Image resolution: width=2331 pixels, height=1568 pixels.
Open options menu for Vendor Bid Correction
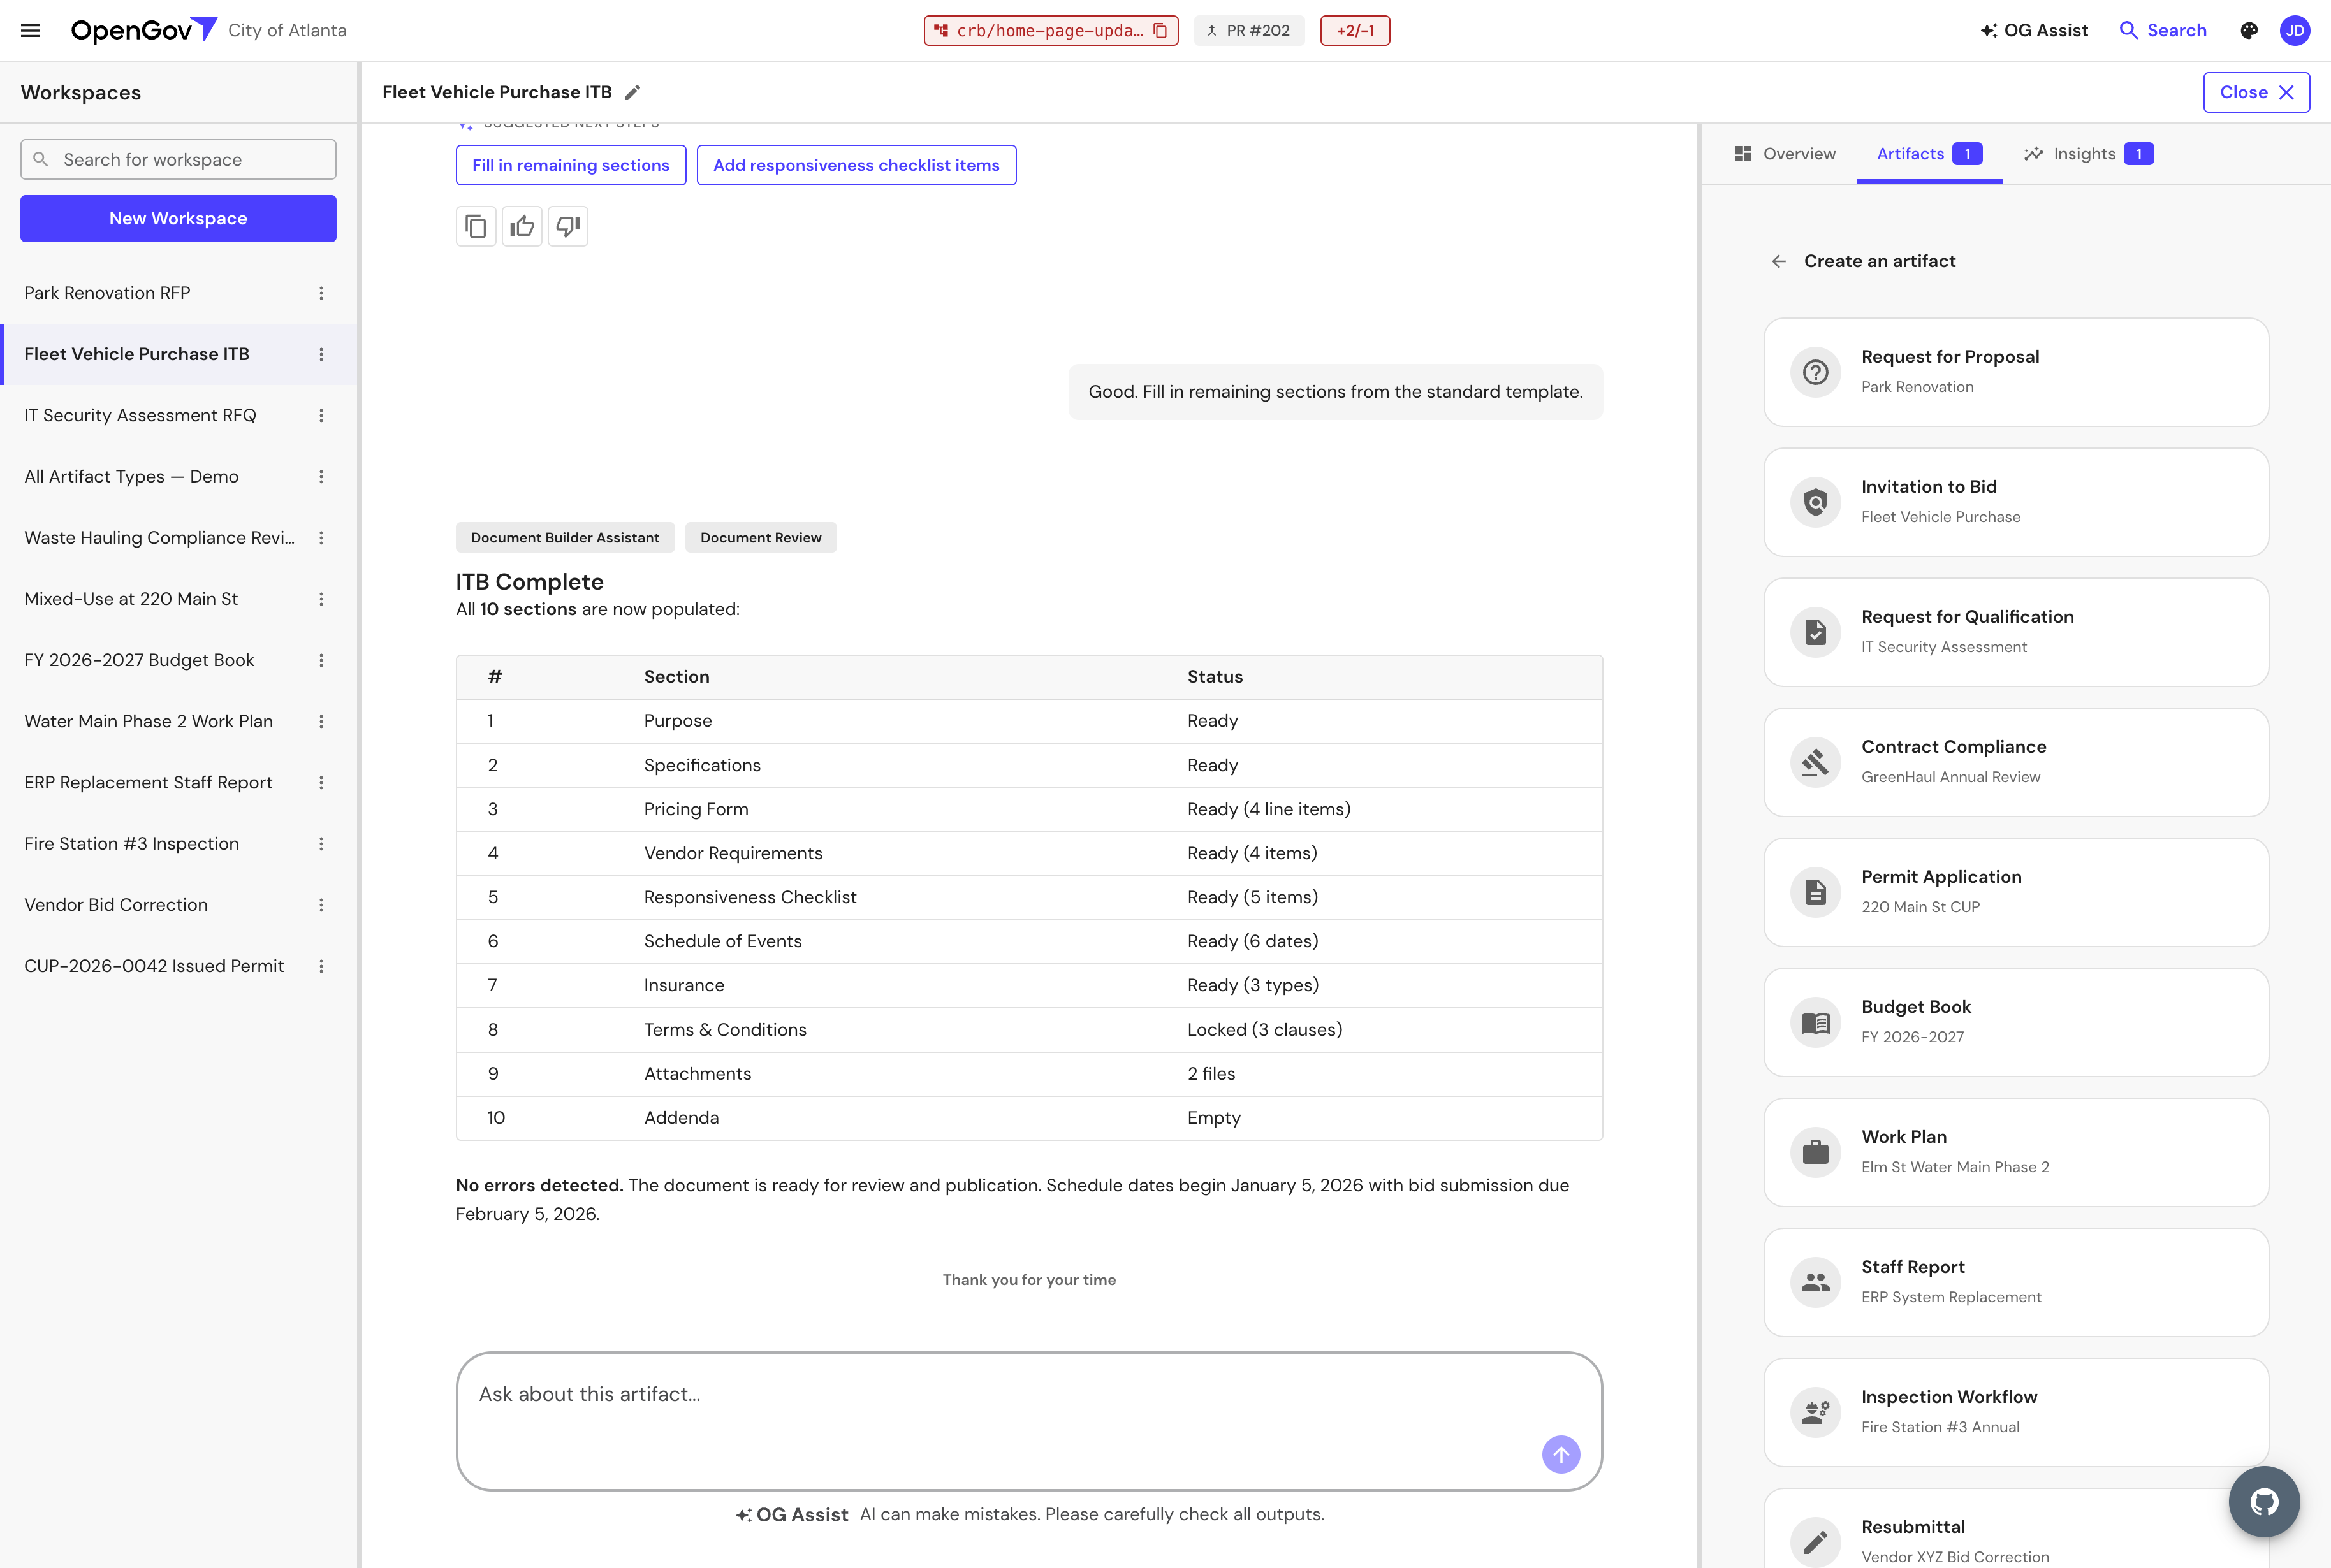321,905
